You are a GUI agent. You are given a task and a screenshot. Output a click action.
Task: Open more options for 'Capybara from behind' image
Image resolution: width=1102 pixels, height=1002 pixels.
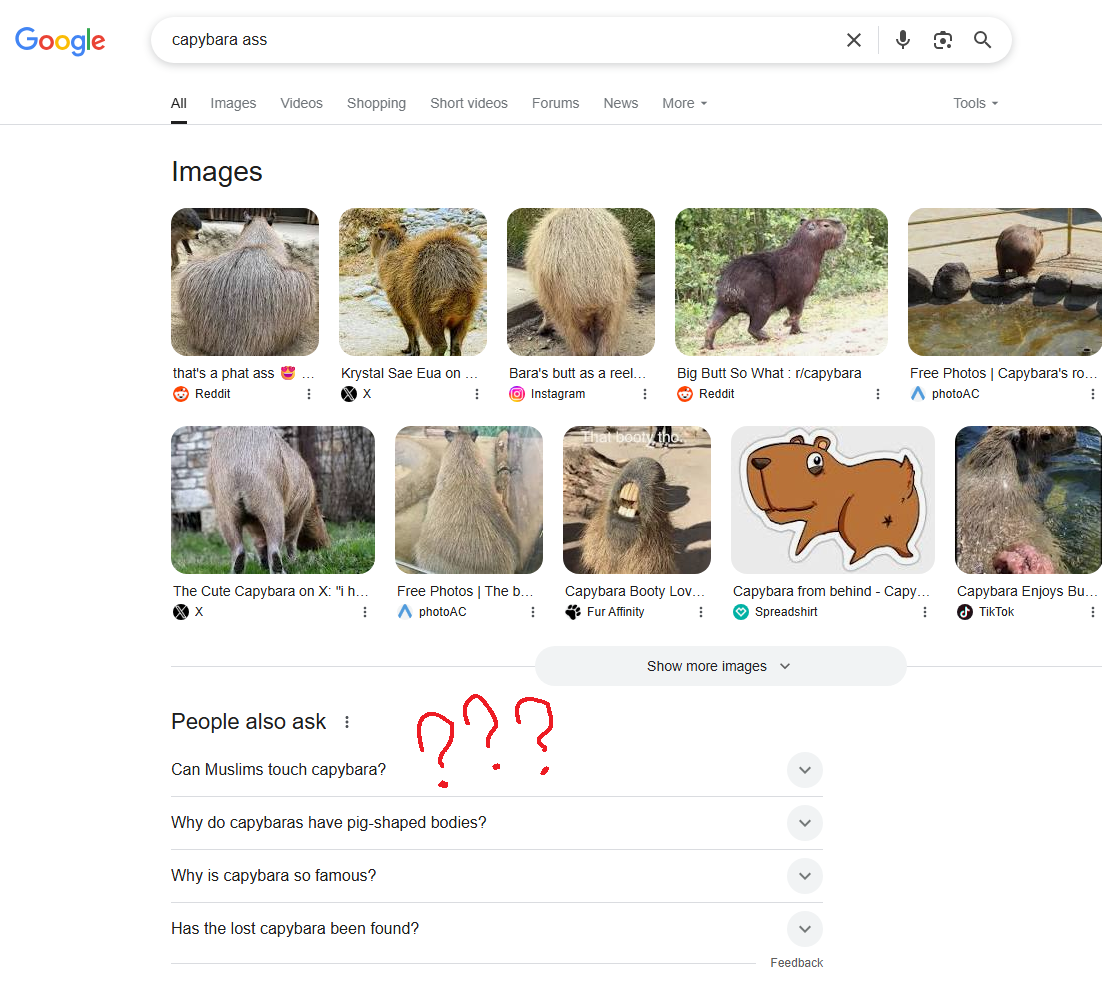coord(925,612)
